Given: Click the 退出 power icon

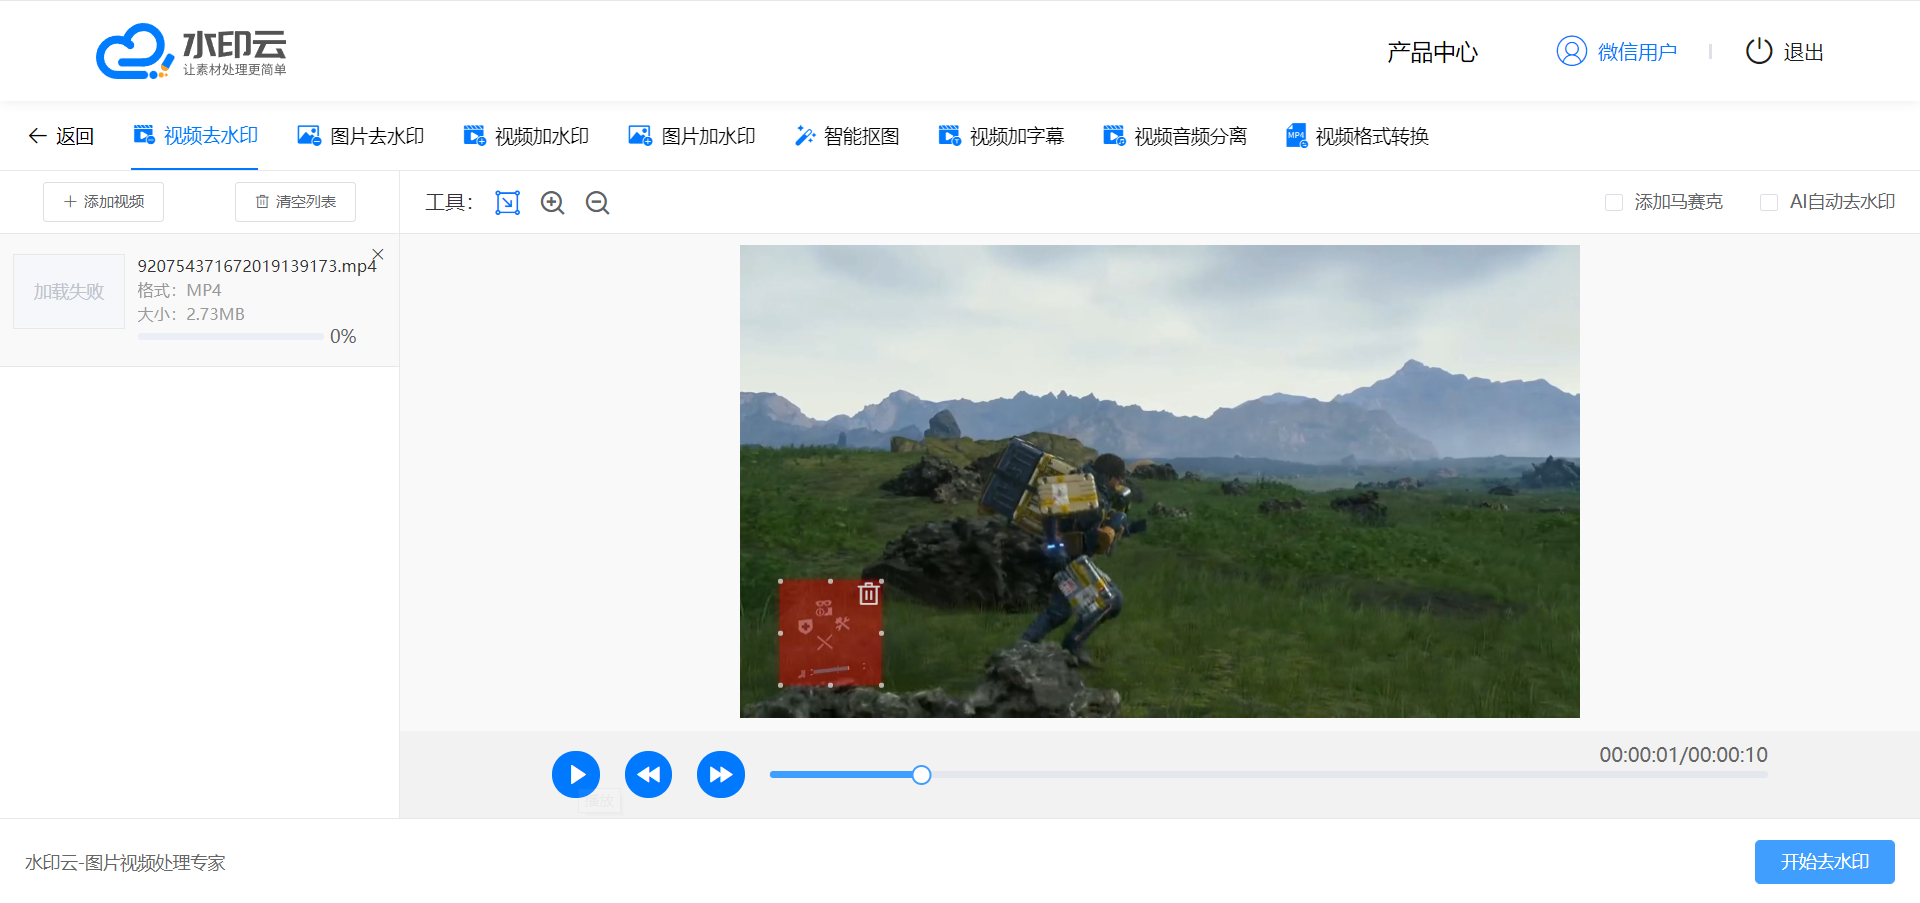Looking at the screenshot, I should [1759, 51].
